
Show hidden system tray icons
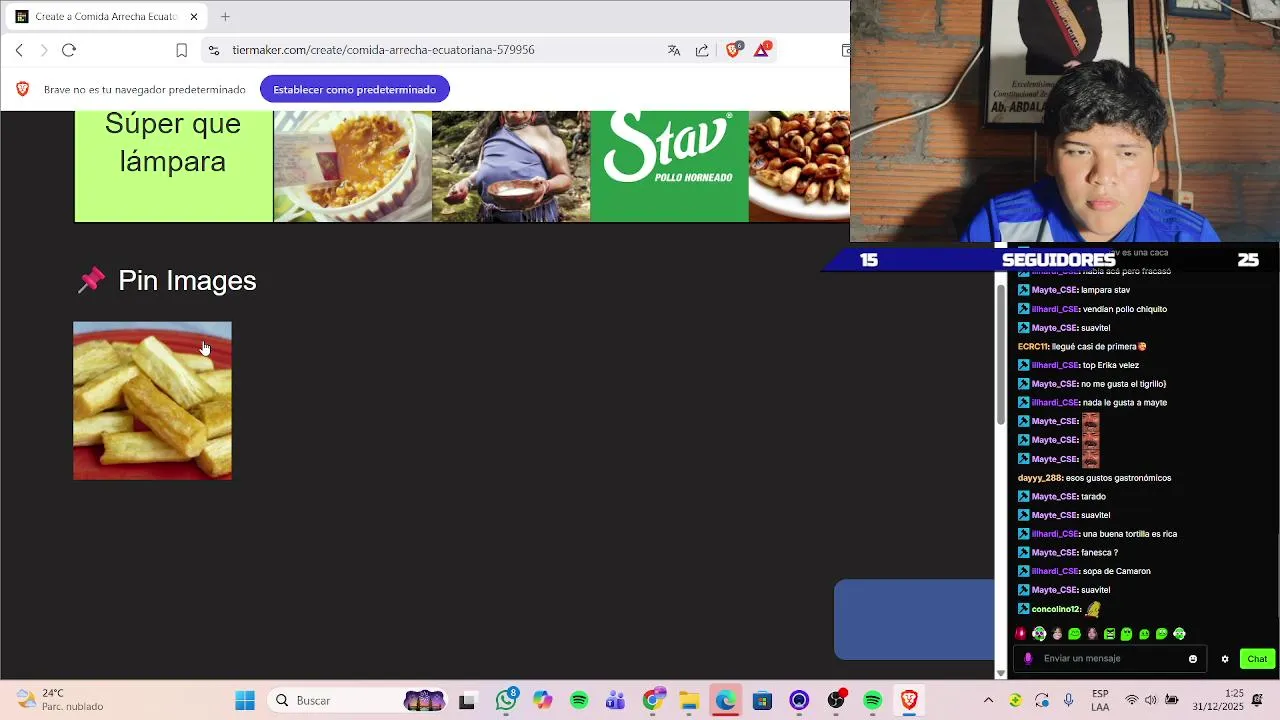tap(988, 700)
